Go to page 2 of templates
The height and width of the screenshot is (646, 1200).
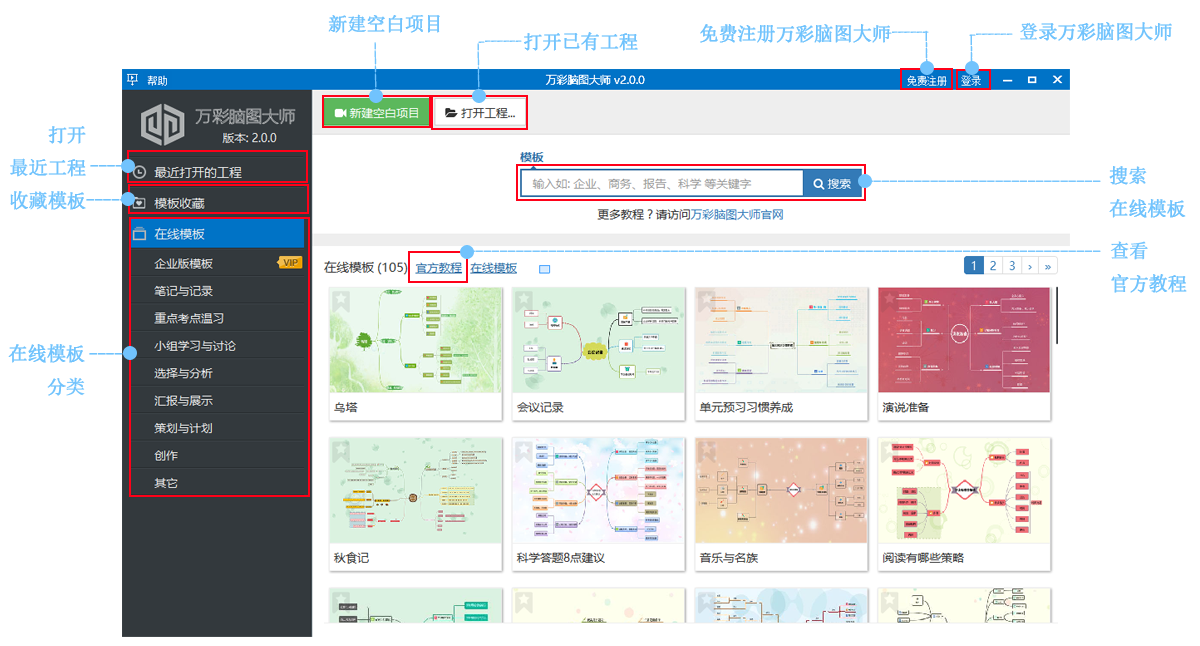tap(992, 266)
